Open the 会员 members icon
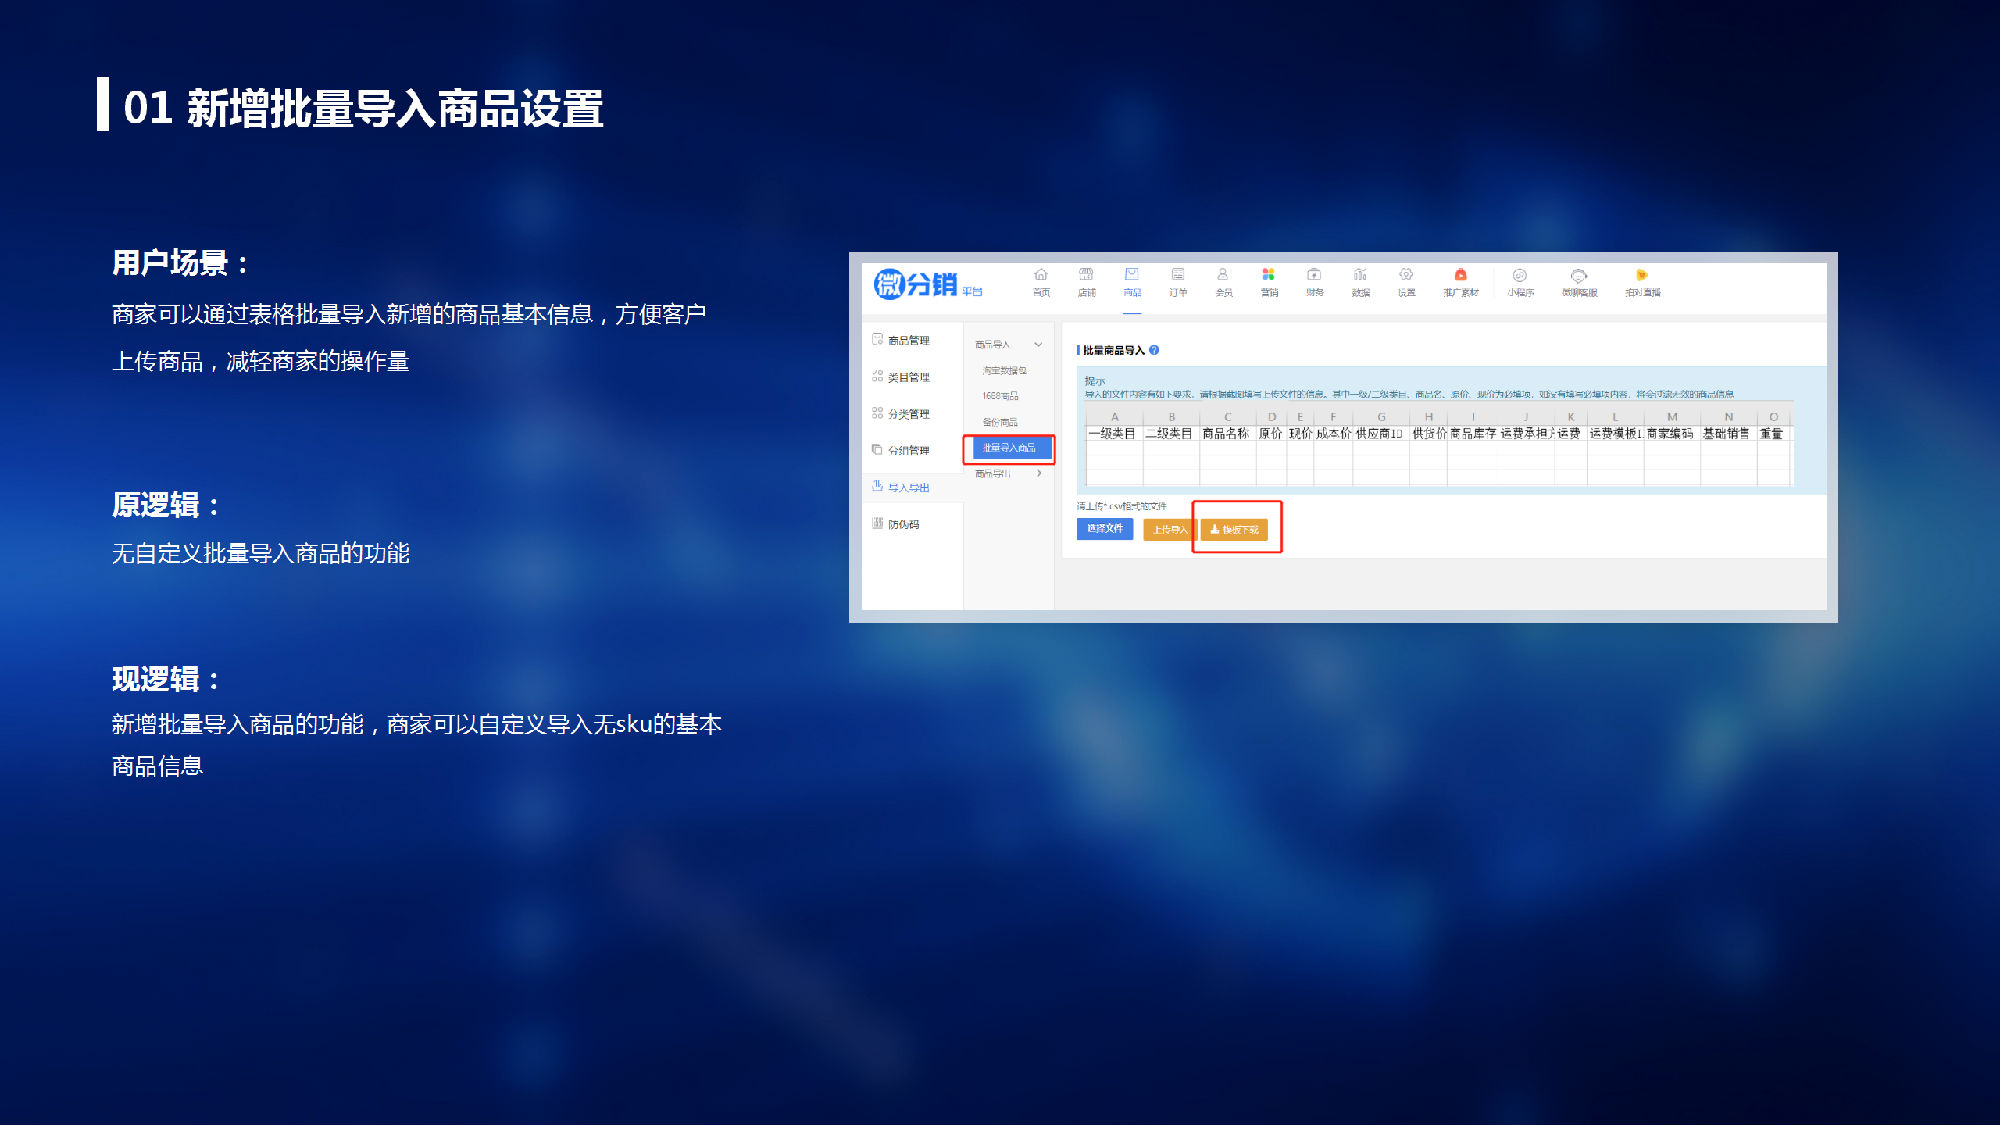Screen dimensions: 2000x1125 click(x=1223, y=275)
